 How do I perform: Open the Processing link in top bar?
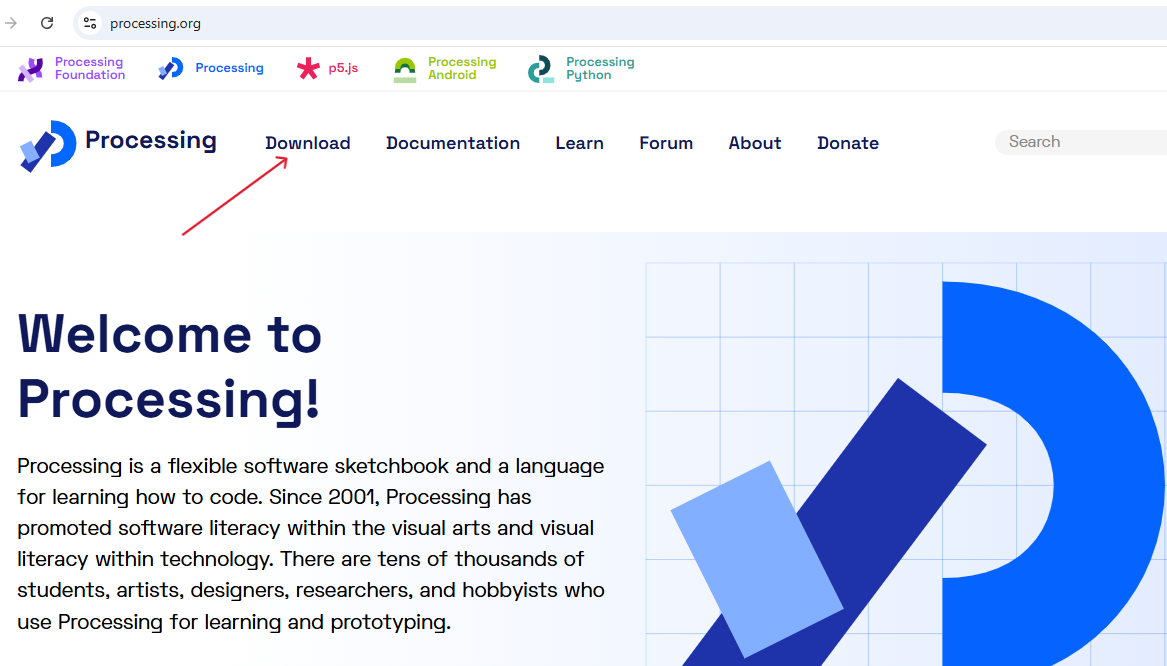(229, 68)
